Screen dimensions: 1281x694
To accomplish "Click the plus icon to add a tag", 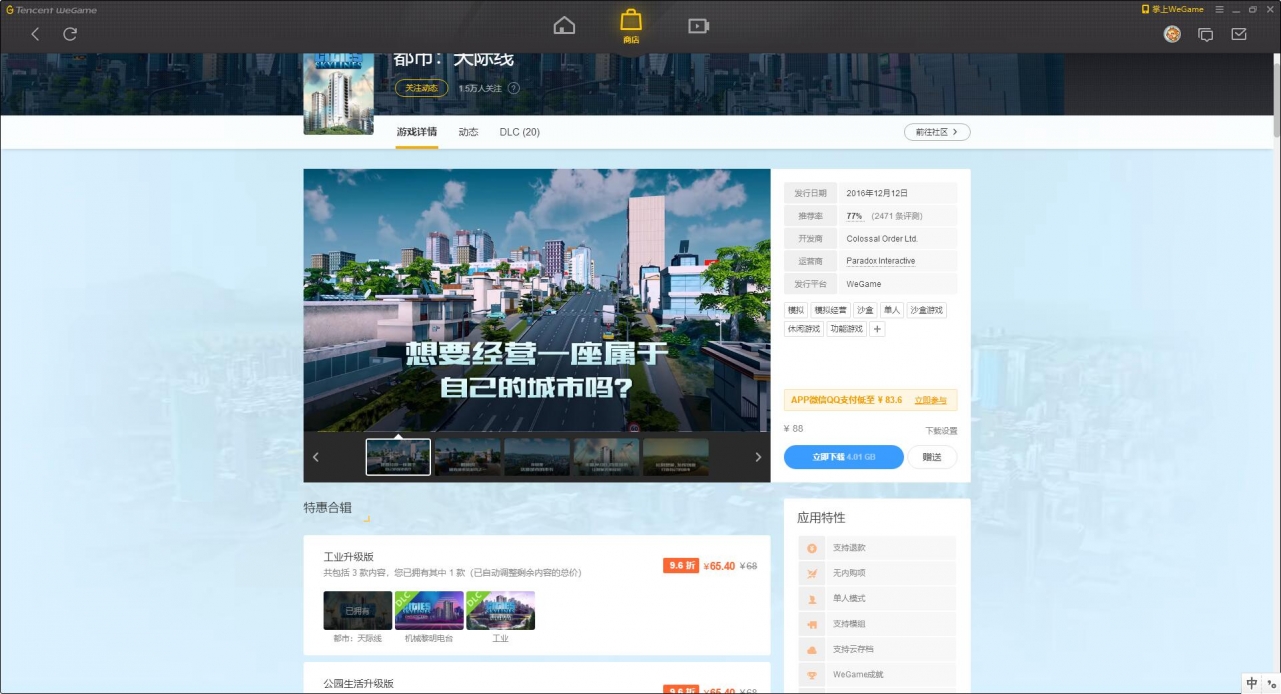I will (x=877, y=329).
